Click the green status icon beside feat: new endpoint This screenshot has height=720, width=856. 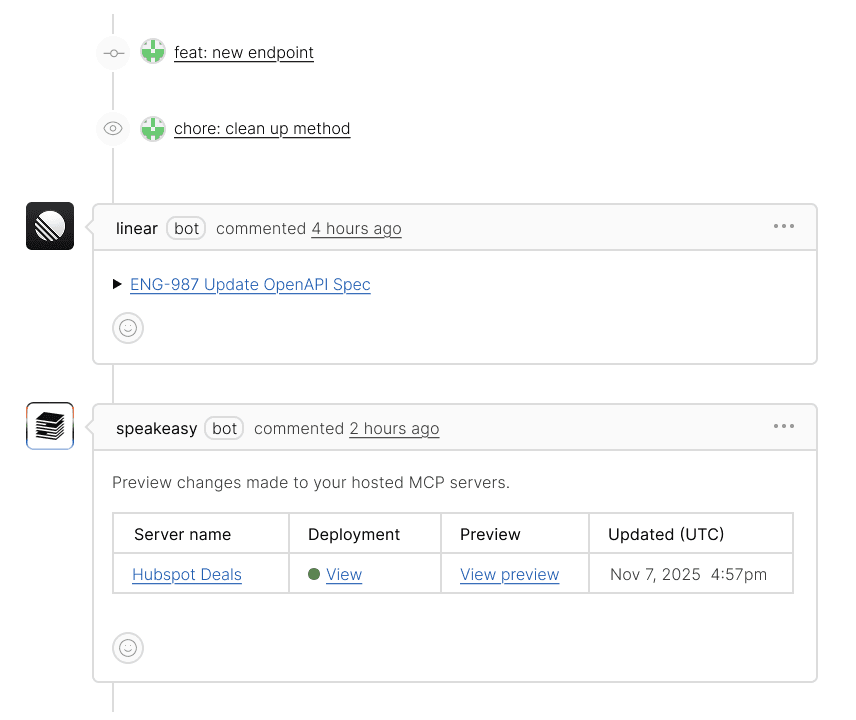[152, 52]
